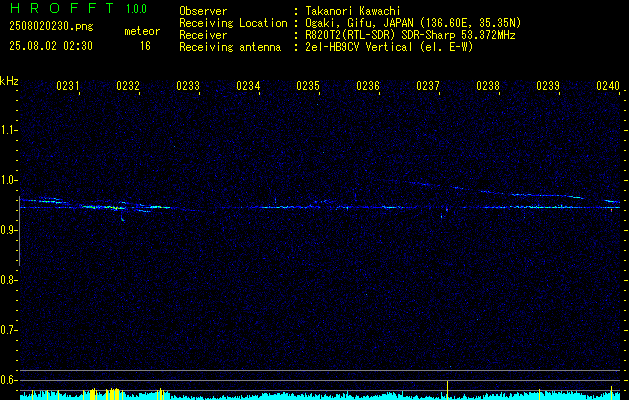Click the 0234 time marker

[248, 86]
